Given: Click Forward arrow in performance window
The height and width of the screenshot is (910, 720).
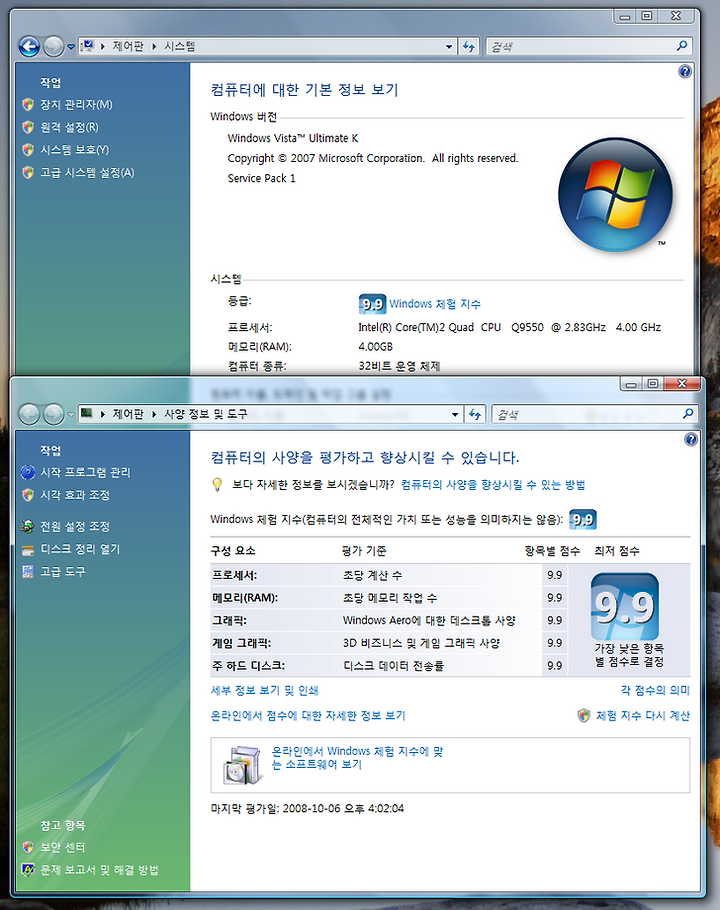Looking at the screenshot, I should click(x=53, y=414).
